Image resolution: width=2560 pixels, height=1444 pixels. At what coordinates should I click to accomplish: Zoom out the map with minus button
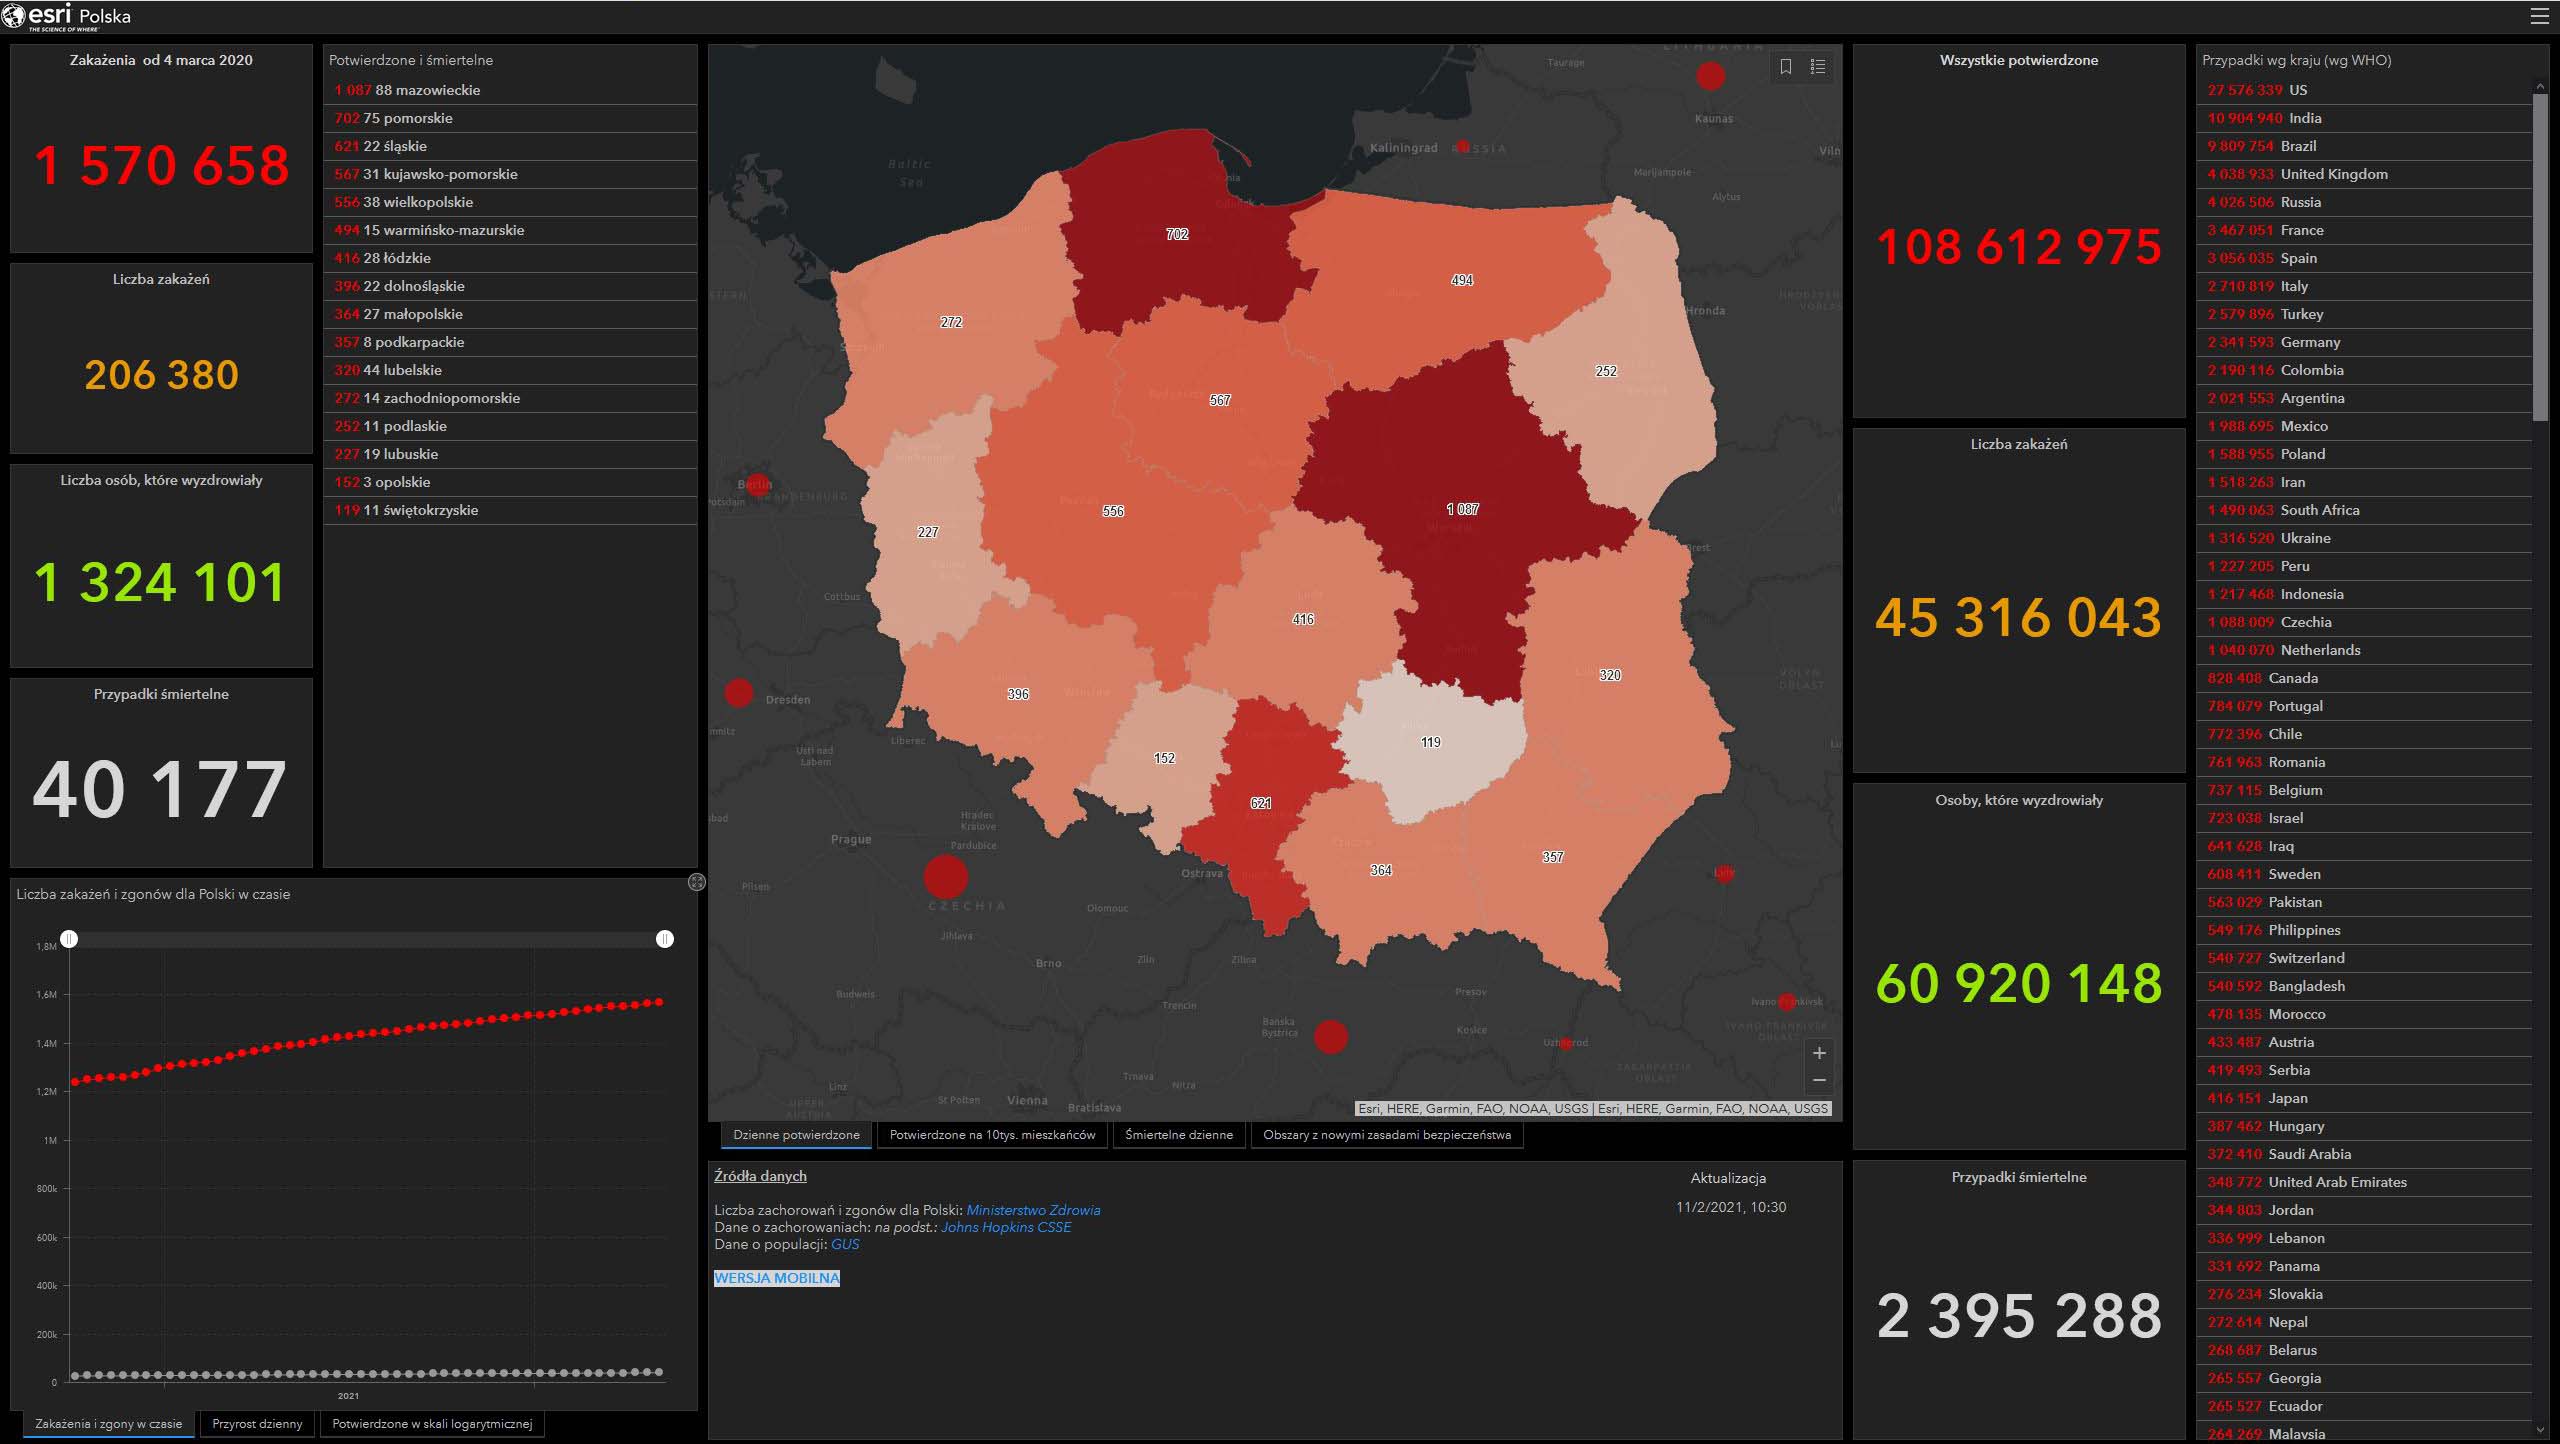(x=1819, y=1080)
